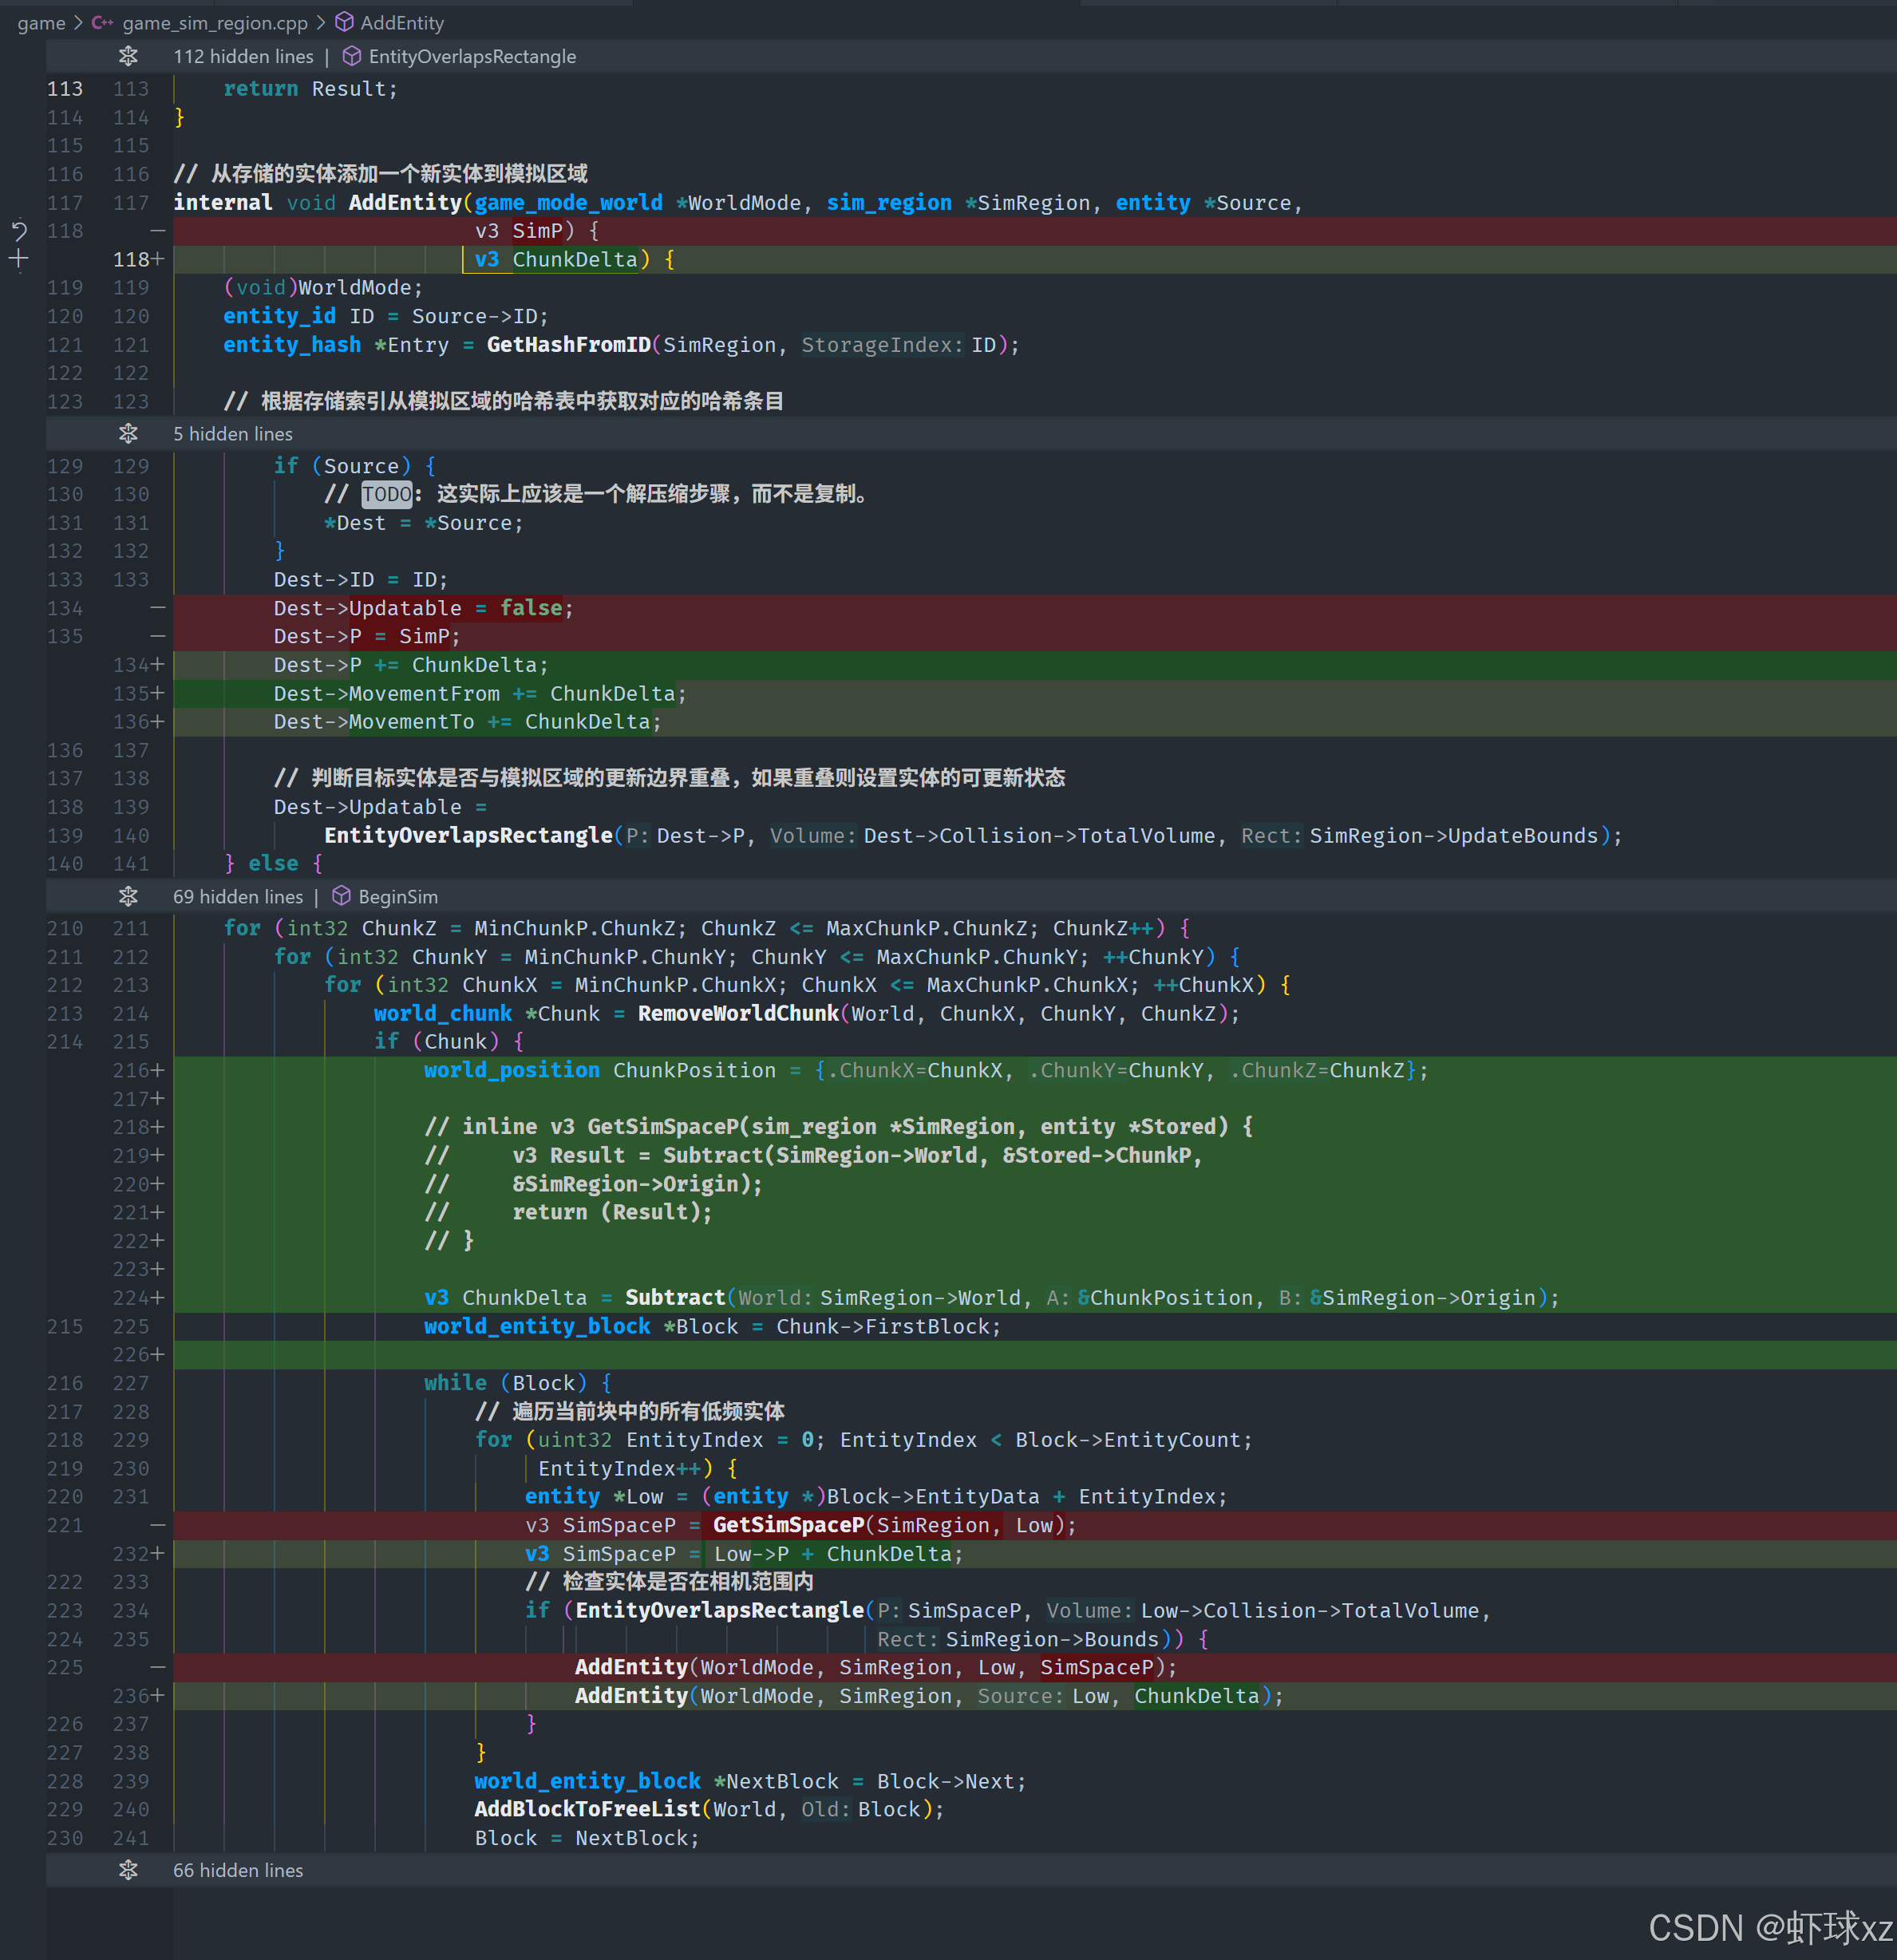Expand the 66 hidden lines unfold icon
This screenshot has width=1897, height=1960.
point(128,1870)
